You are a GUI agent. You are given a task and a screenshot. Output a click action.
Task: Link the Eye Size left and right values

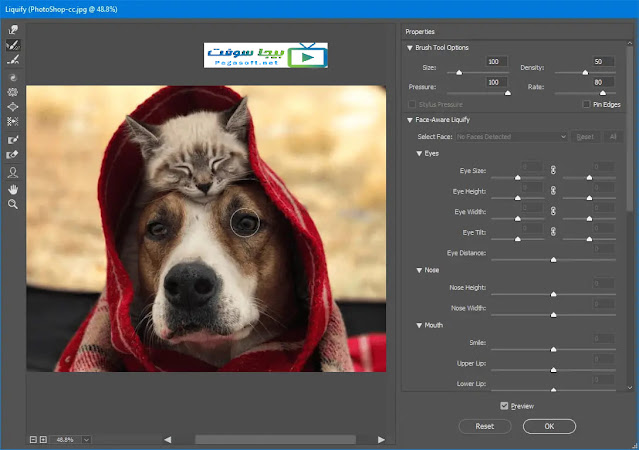click(552, 170)
